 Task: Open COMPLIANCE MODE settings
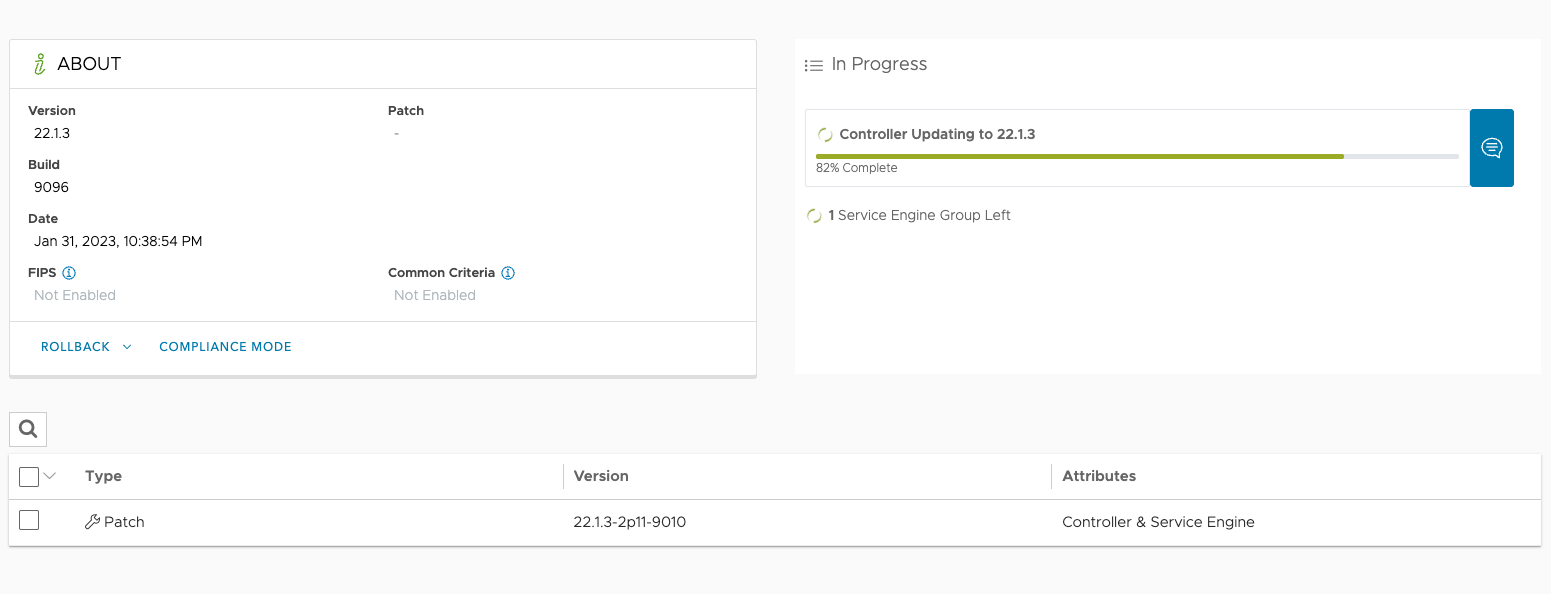coord(224,346)
